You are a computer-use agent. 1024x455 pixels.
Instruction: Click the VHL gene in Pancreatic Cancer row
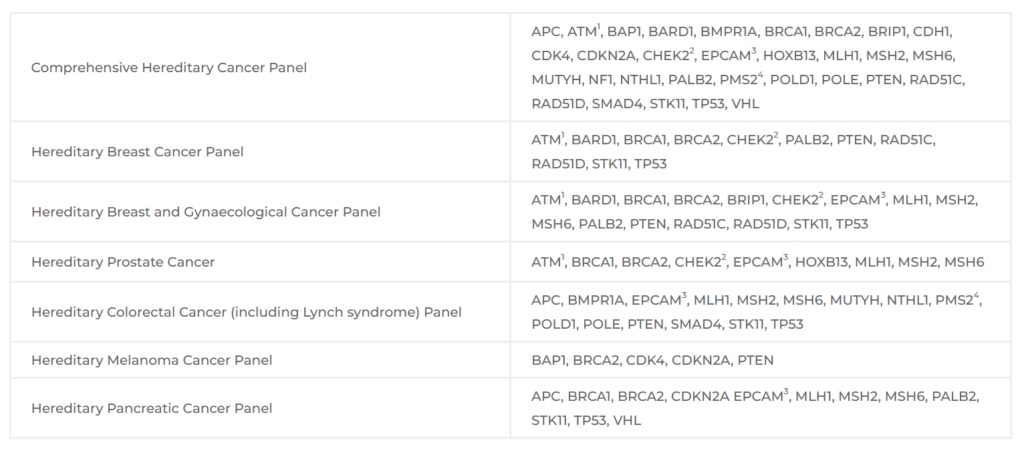(x=626, y=420)
